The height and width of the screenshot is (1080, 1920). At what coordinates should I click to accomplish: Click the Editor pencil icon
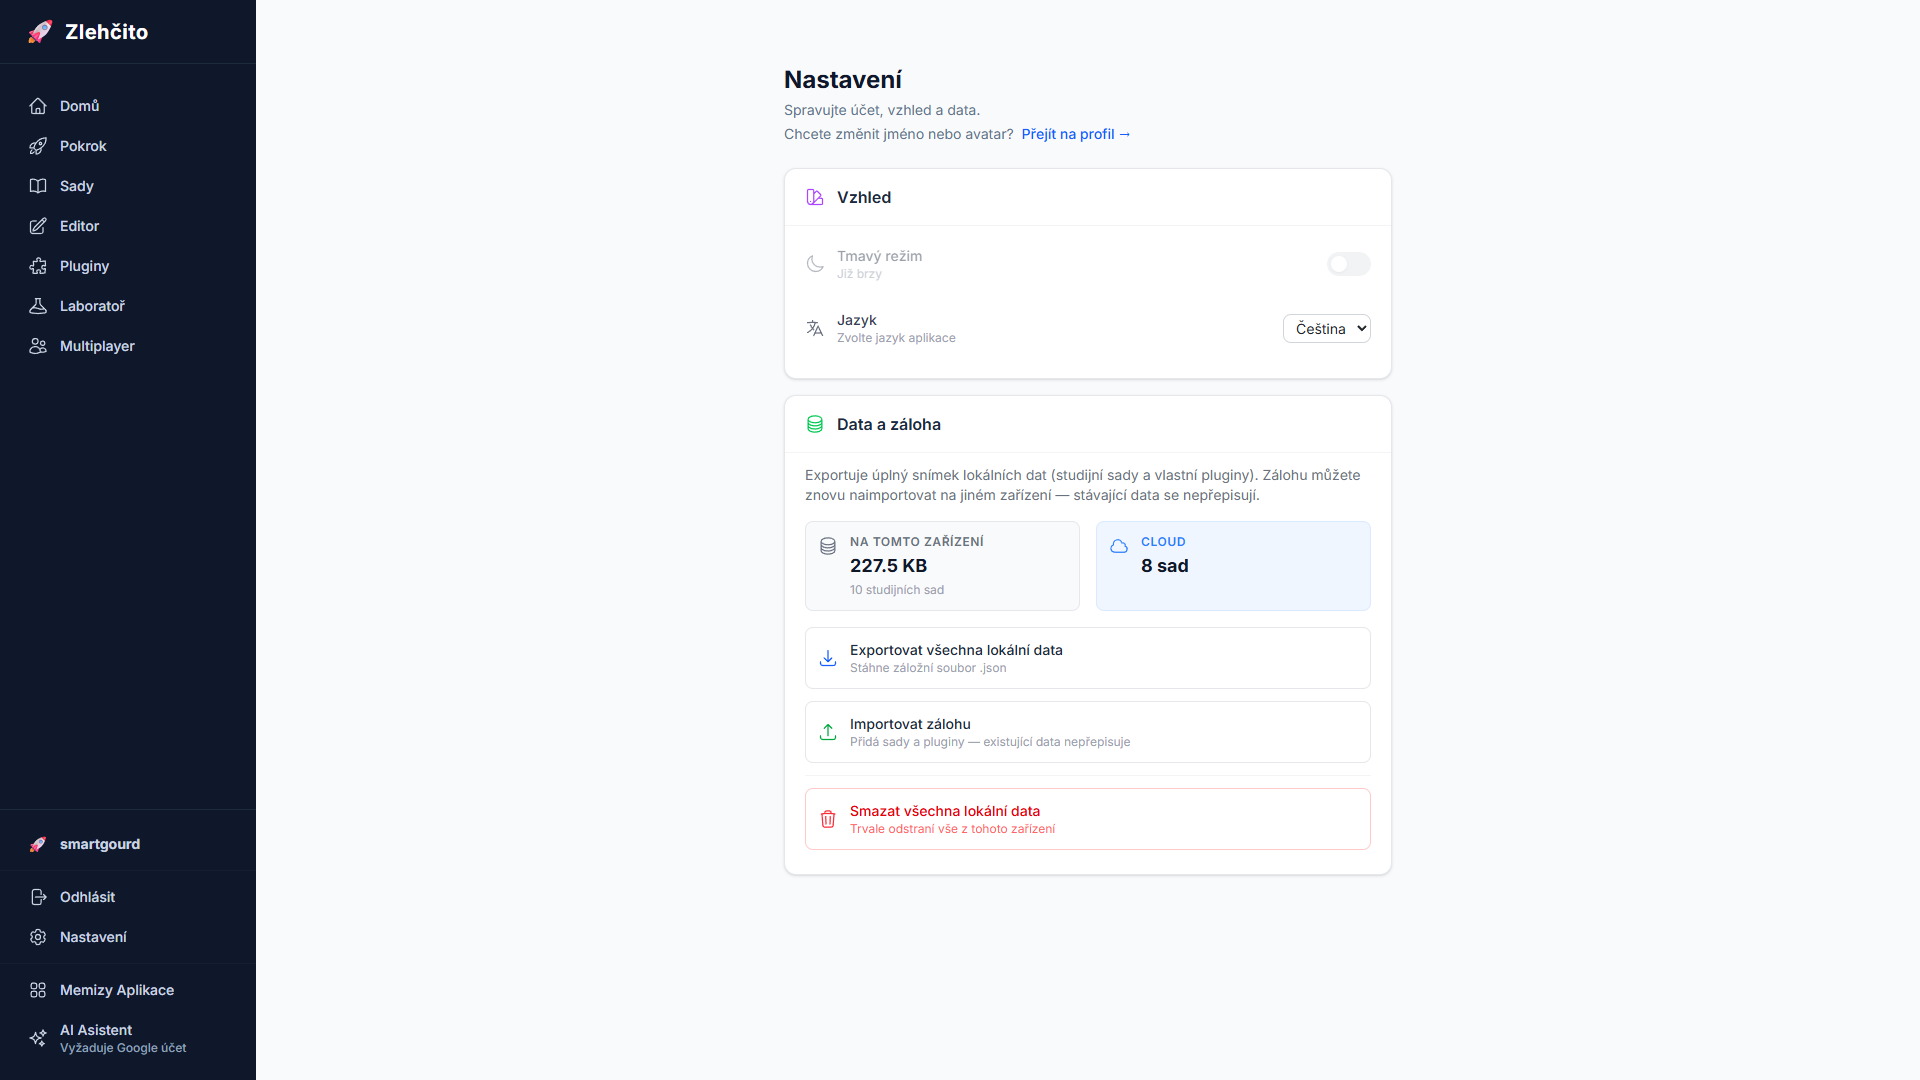pos(38,226)
